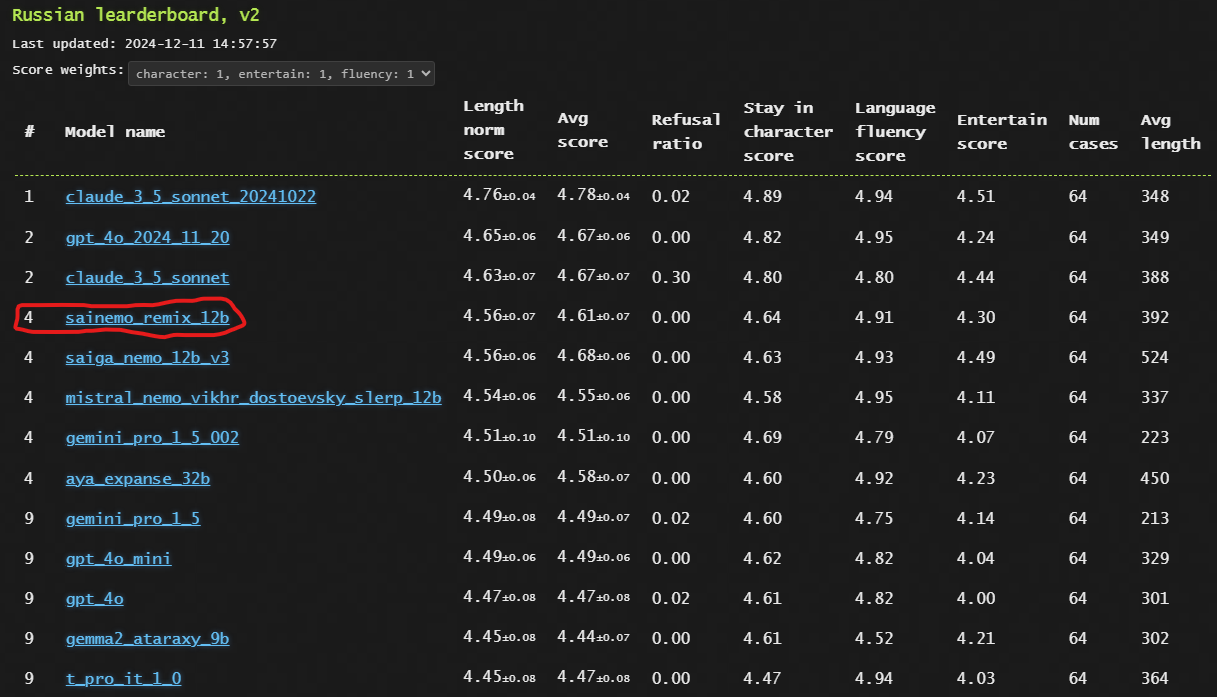1217x697 pixels.
Task: Click the Stay in character score header
Action: pyautogui.click(x=787, y=131)
